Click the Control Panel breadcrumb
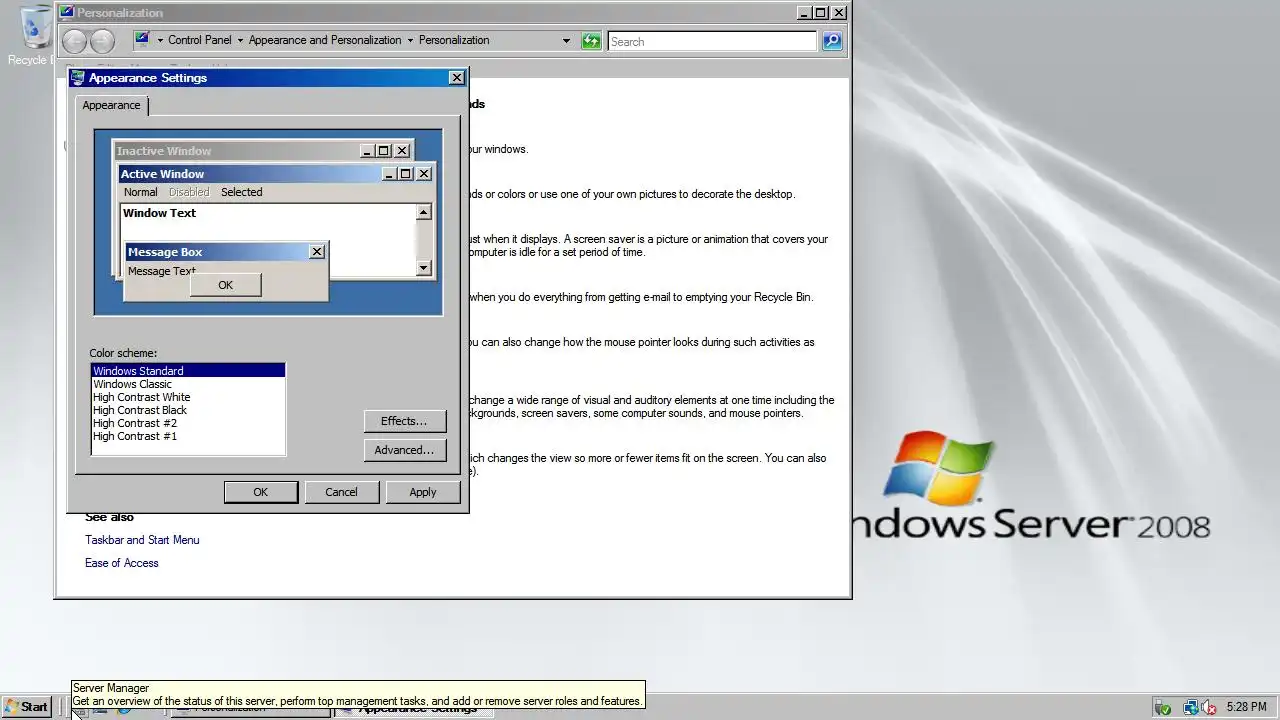Screen dimensions: 1280x720 199,40
